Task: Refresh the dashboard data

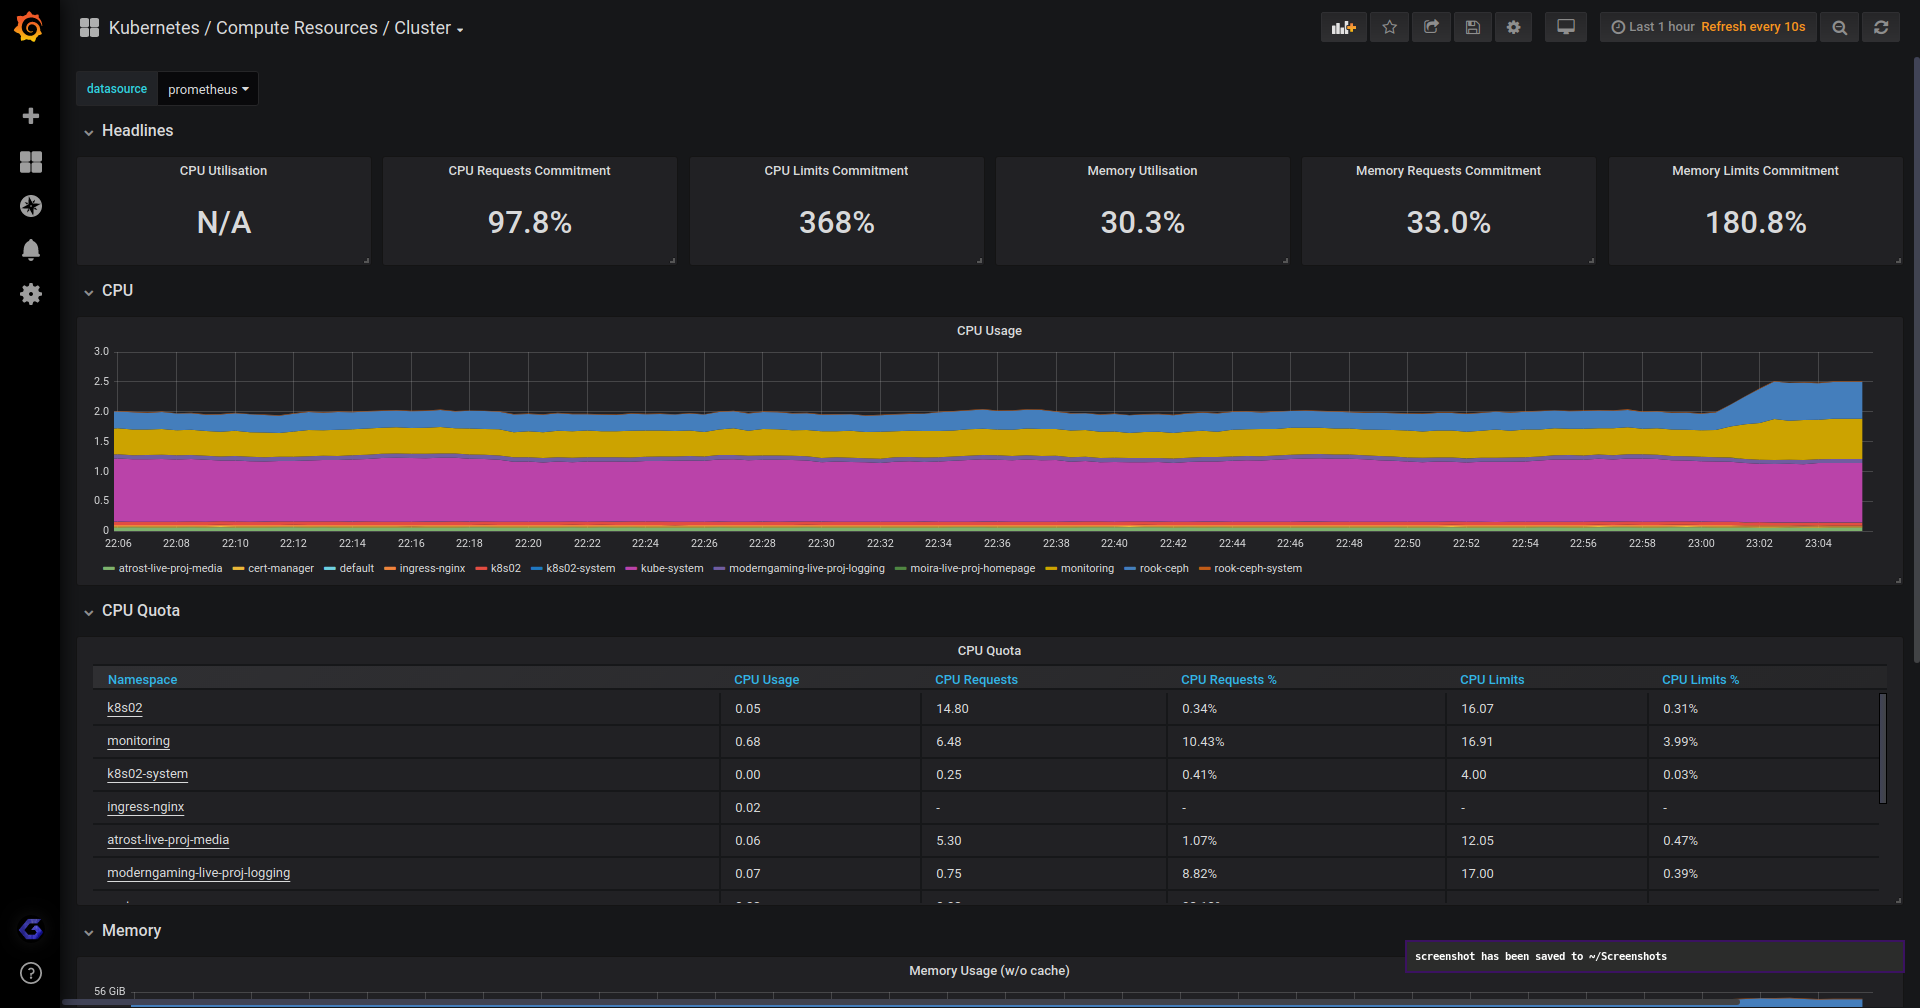Action: (x=1881, y=27)
